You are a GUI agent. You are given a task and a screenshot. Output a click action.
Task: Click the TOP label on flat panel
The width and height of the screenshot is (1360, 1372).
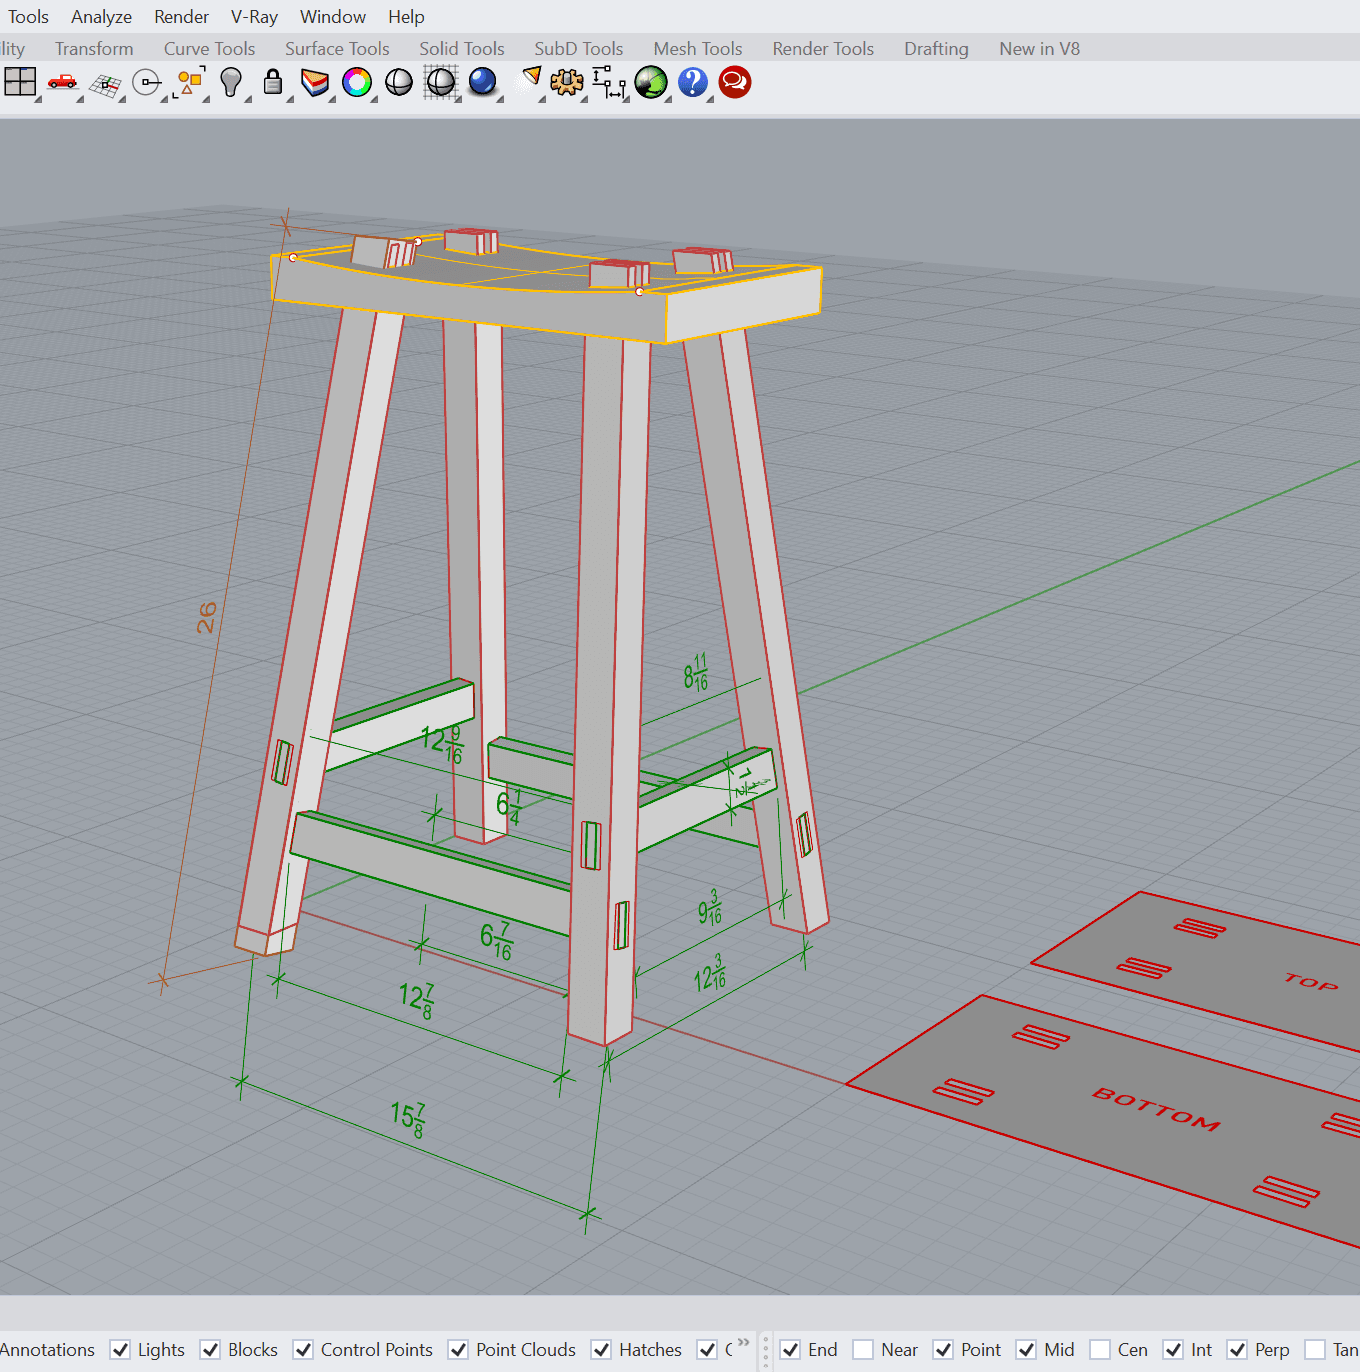(x=1311, y=981)
